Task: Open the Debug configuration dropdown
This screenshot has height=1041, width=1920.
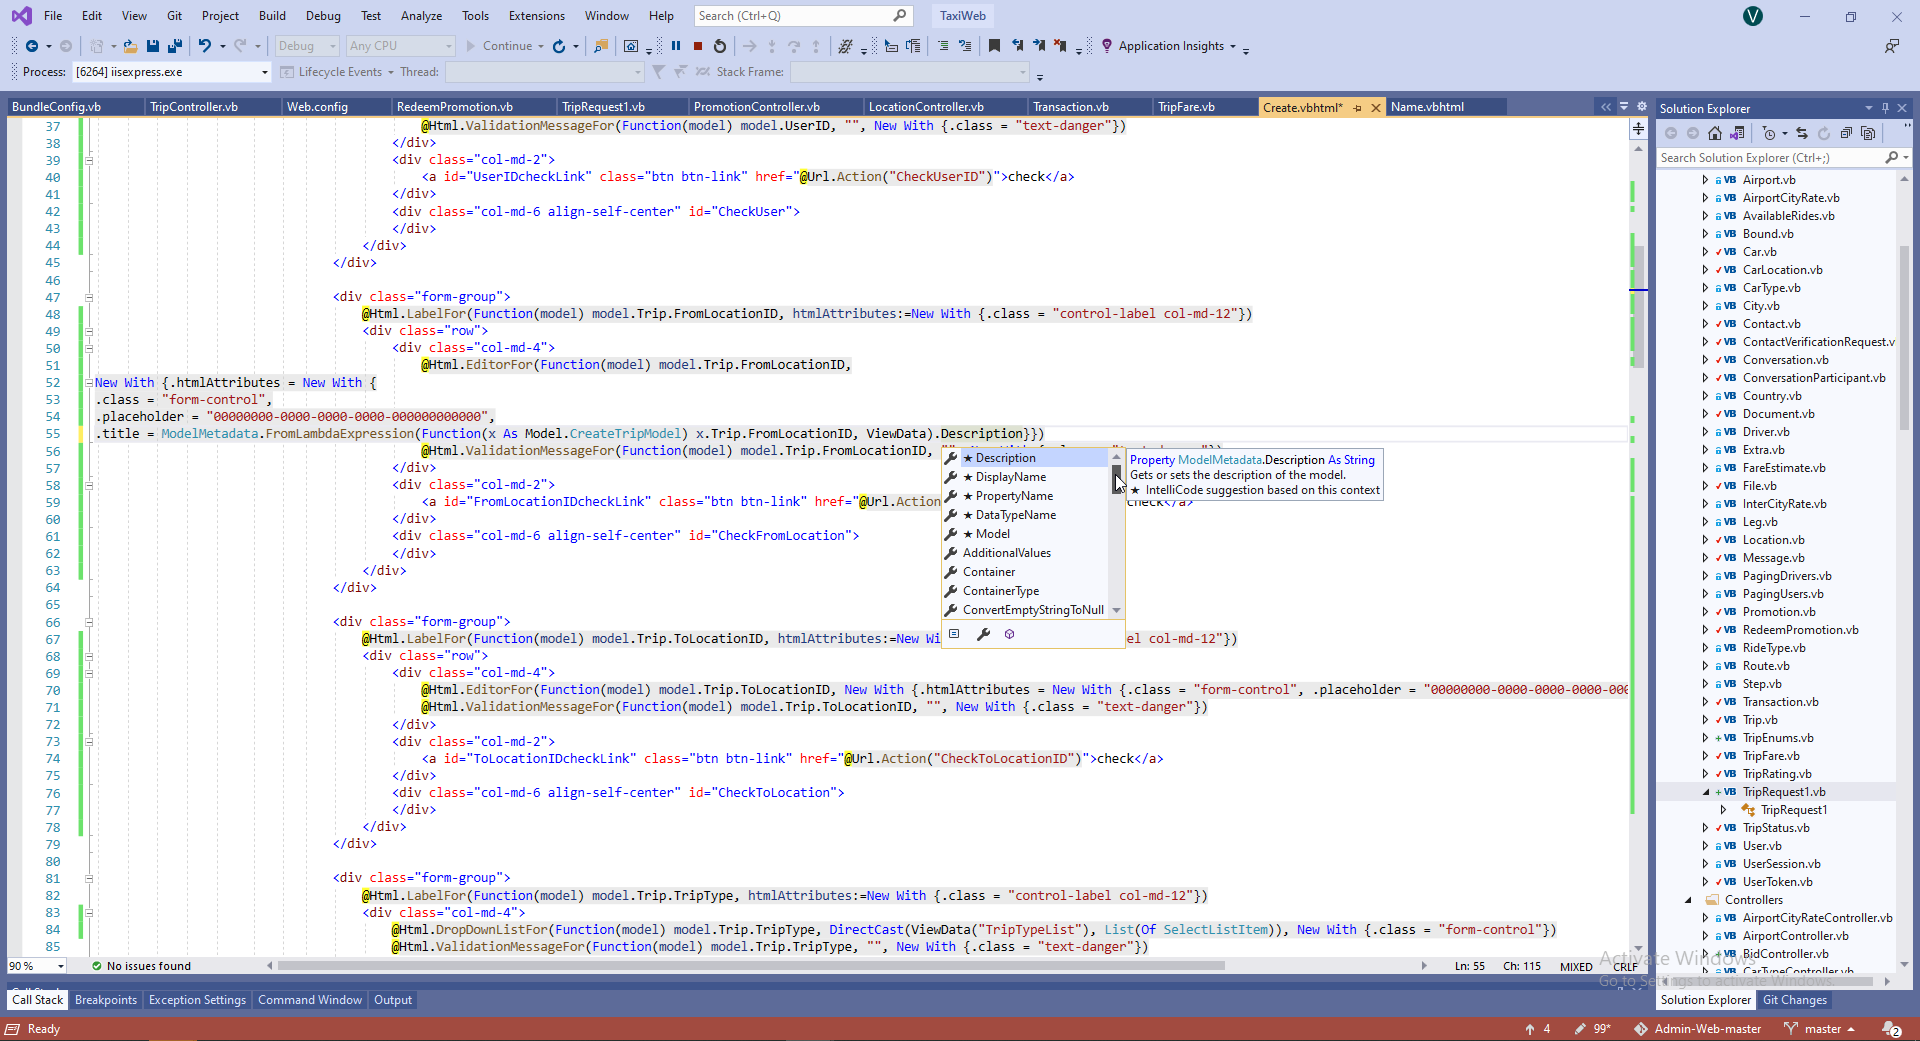Action: [308, 46]
